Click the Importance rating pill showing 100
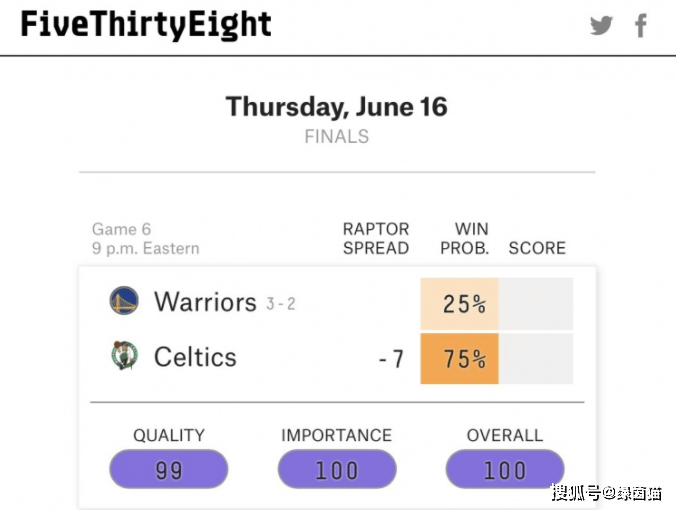This screenshot has height=510, width=676. [x=337, y=469]
